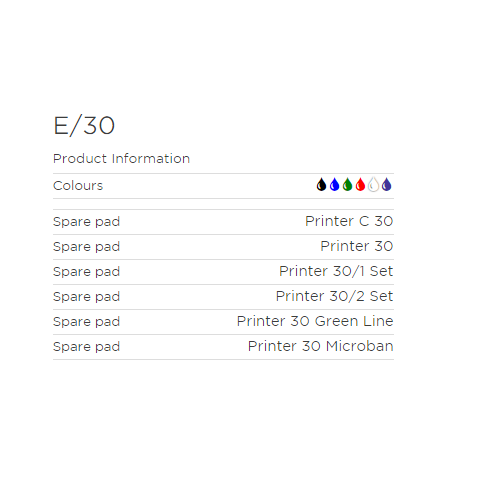Open the Printer C 30 link
Image resolution: width=500 pixels, height=498 pixels.
(x=349, y=221)
